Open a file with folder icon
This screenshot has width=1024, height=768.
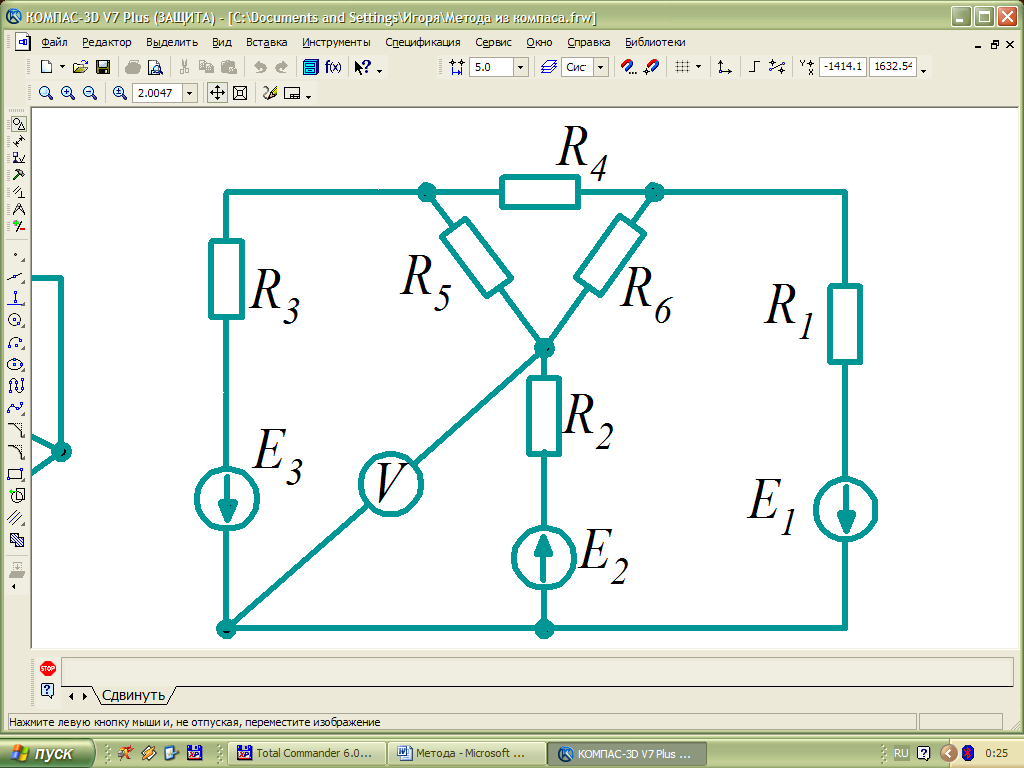click(80, 67)
